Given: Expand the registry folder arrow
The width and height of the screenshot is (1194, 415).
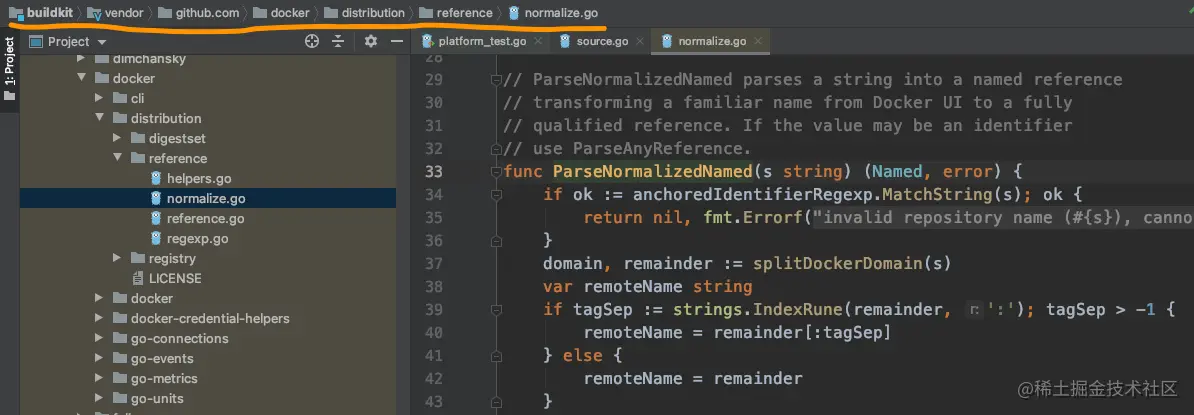Looking at the screenshot, I should [117, 259].
